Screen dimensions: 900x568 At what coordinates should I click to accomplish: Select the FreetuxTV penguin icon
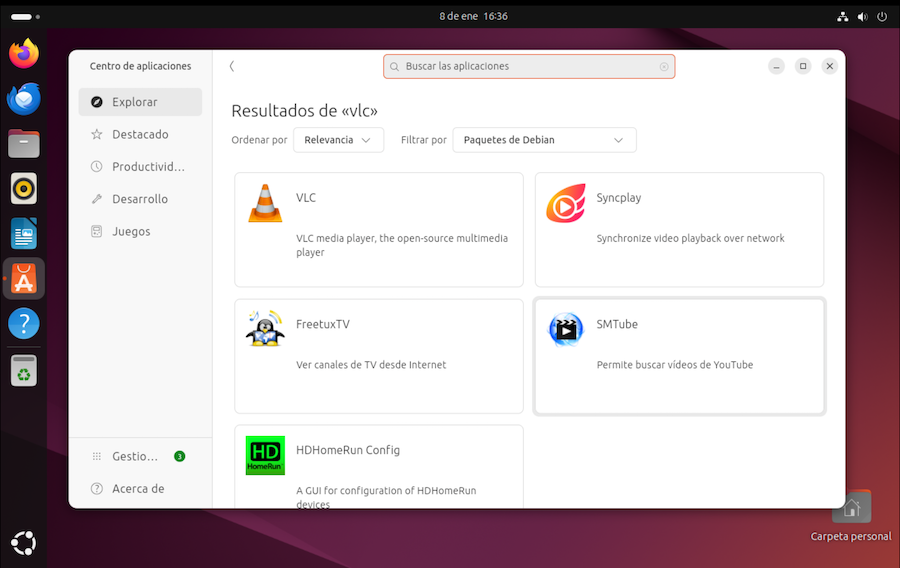(265, 329)
